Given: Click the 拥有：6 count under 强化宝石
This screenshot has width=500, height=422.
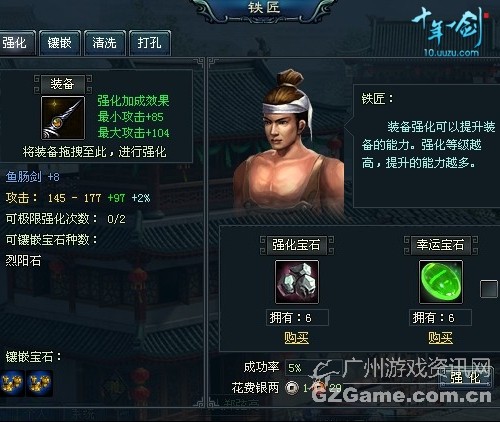Looking at the screenshot, I should (x=297, y=318).
